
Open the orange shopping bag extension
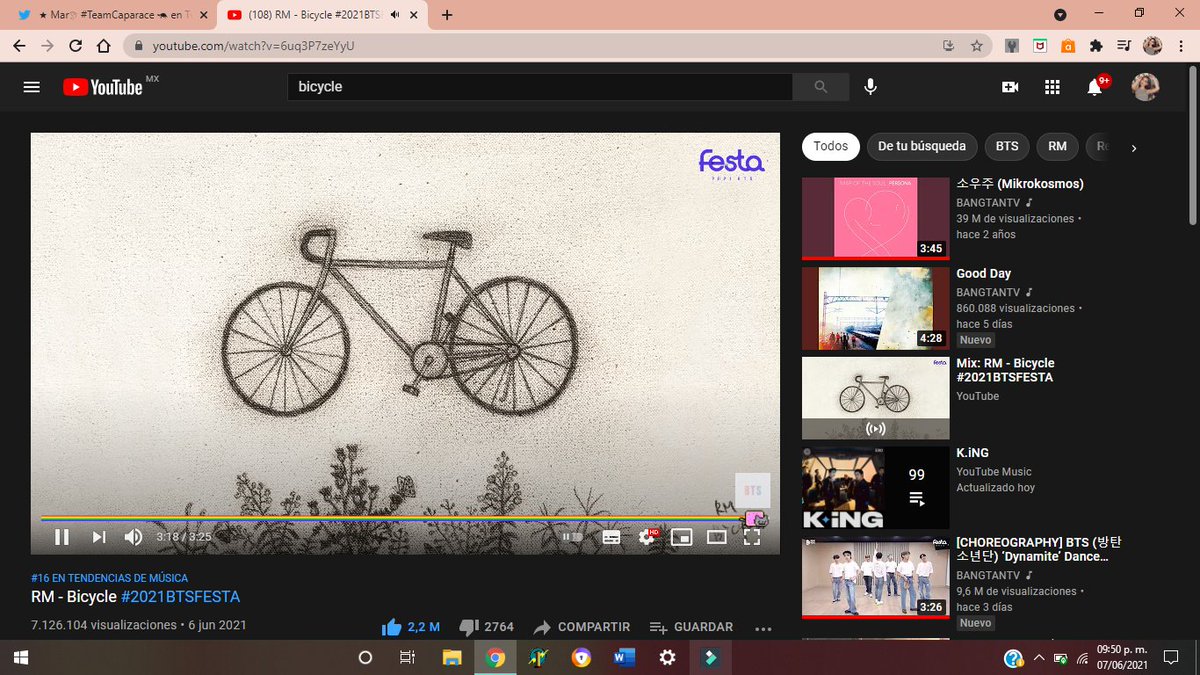coord(1068,46)
